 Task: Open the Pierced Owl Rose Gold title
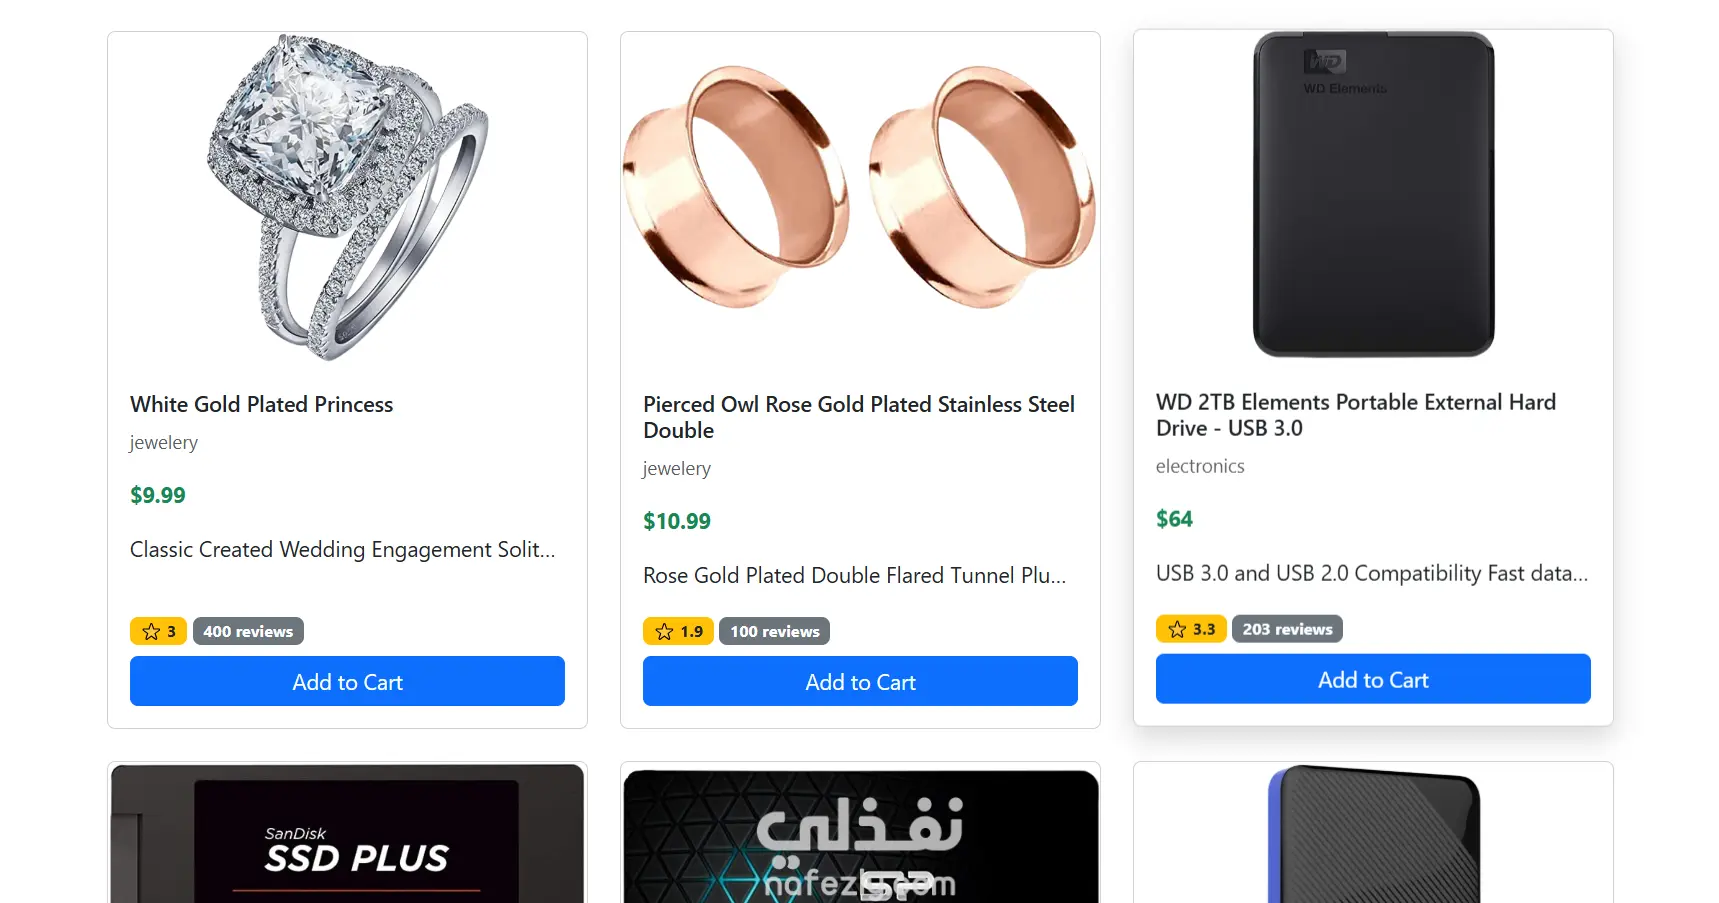click(858, 417)
